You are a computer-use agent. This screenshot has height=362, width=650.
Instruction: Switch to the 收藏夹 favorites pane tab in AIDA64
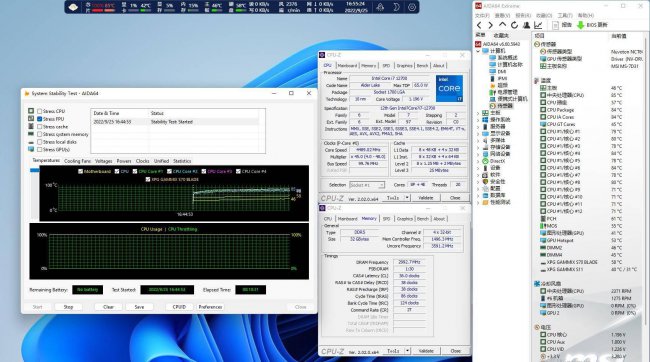click(x=501, y=36)
